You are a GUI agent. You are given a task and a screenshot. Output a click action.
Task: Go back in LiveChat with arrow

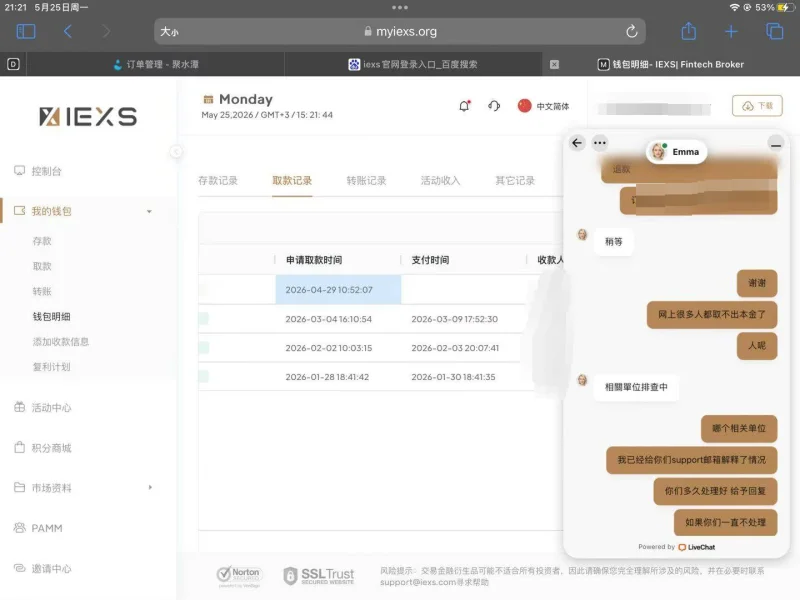coord(577,143)
